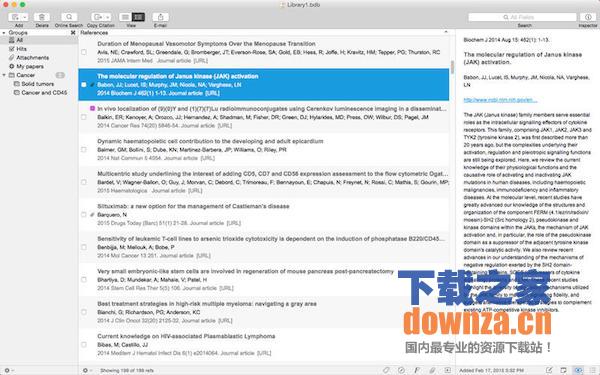Click the Inspector info icon
The height and width of the screenshot is (375, 600).
[588, 17]
